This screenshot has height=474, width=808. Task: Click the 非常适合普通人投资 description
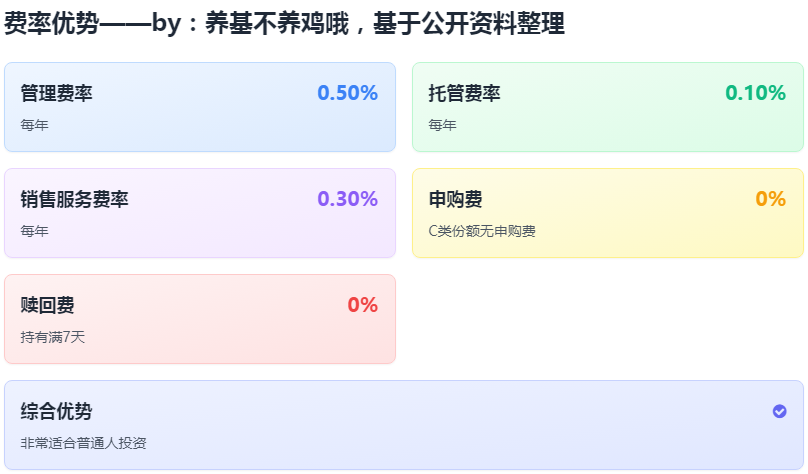[x=83, y=443]
